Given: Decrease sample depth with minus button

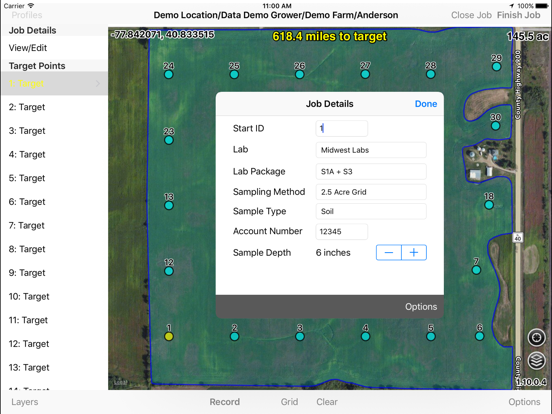Looking at the screenshot, I should (389, 252).
